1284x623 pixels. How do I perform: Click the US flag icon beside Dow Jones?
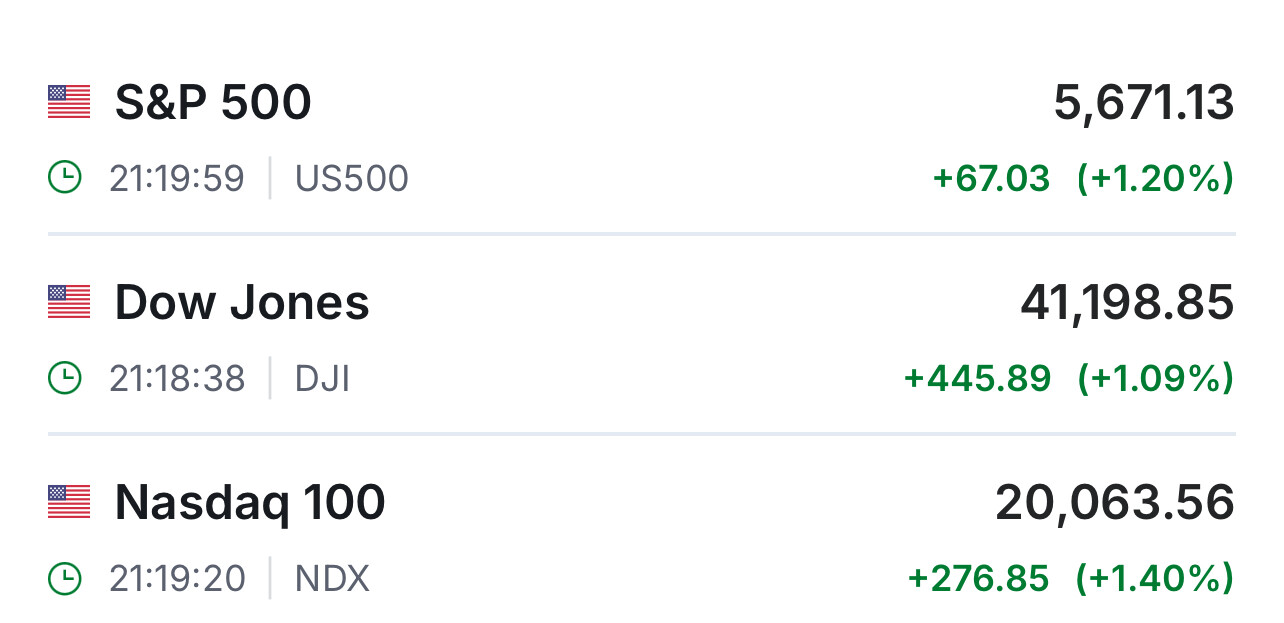[69, 302]
